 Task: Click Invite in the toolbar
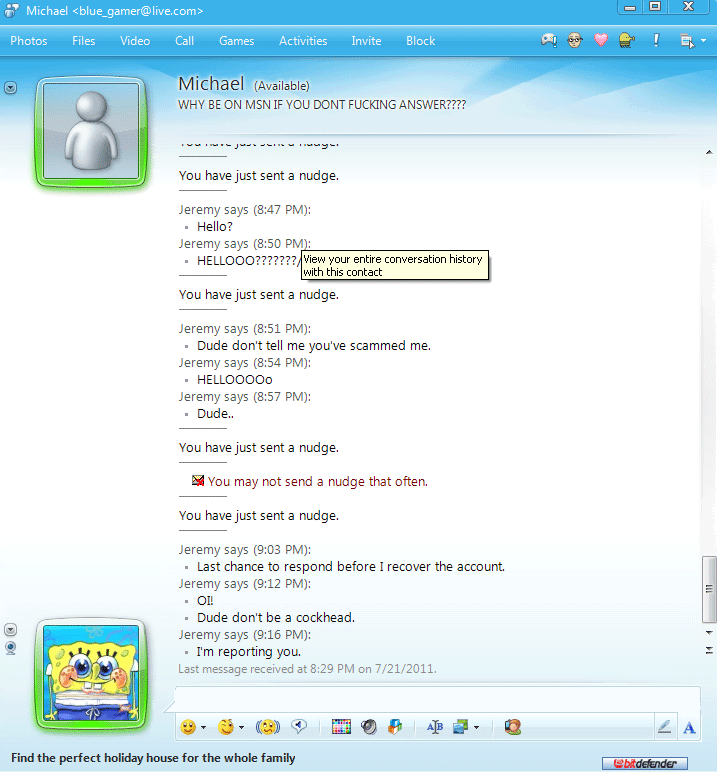(x=366, y=41)
